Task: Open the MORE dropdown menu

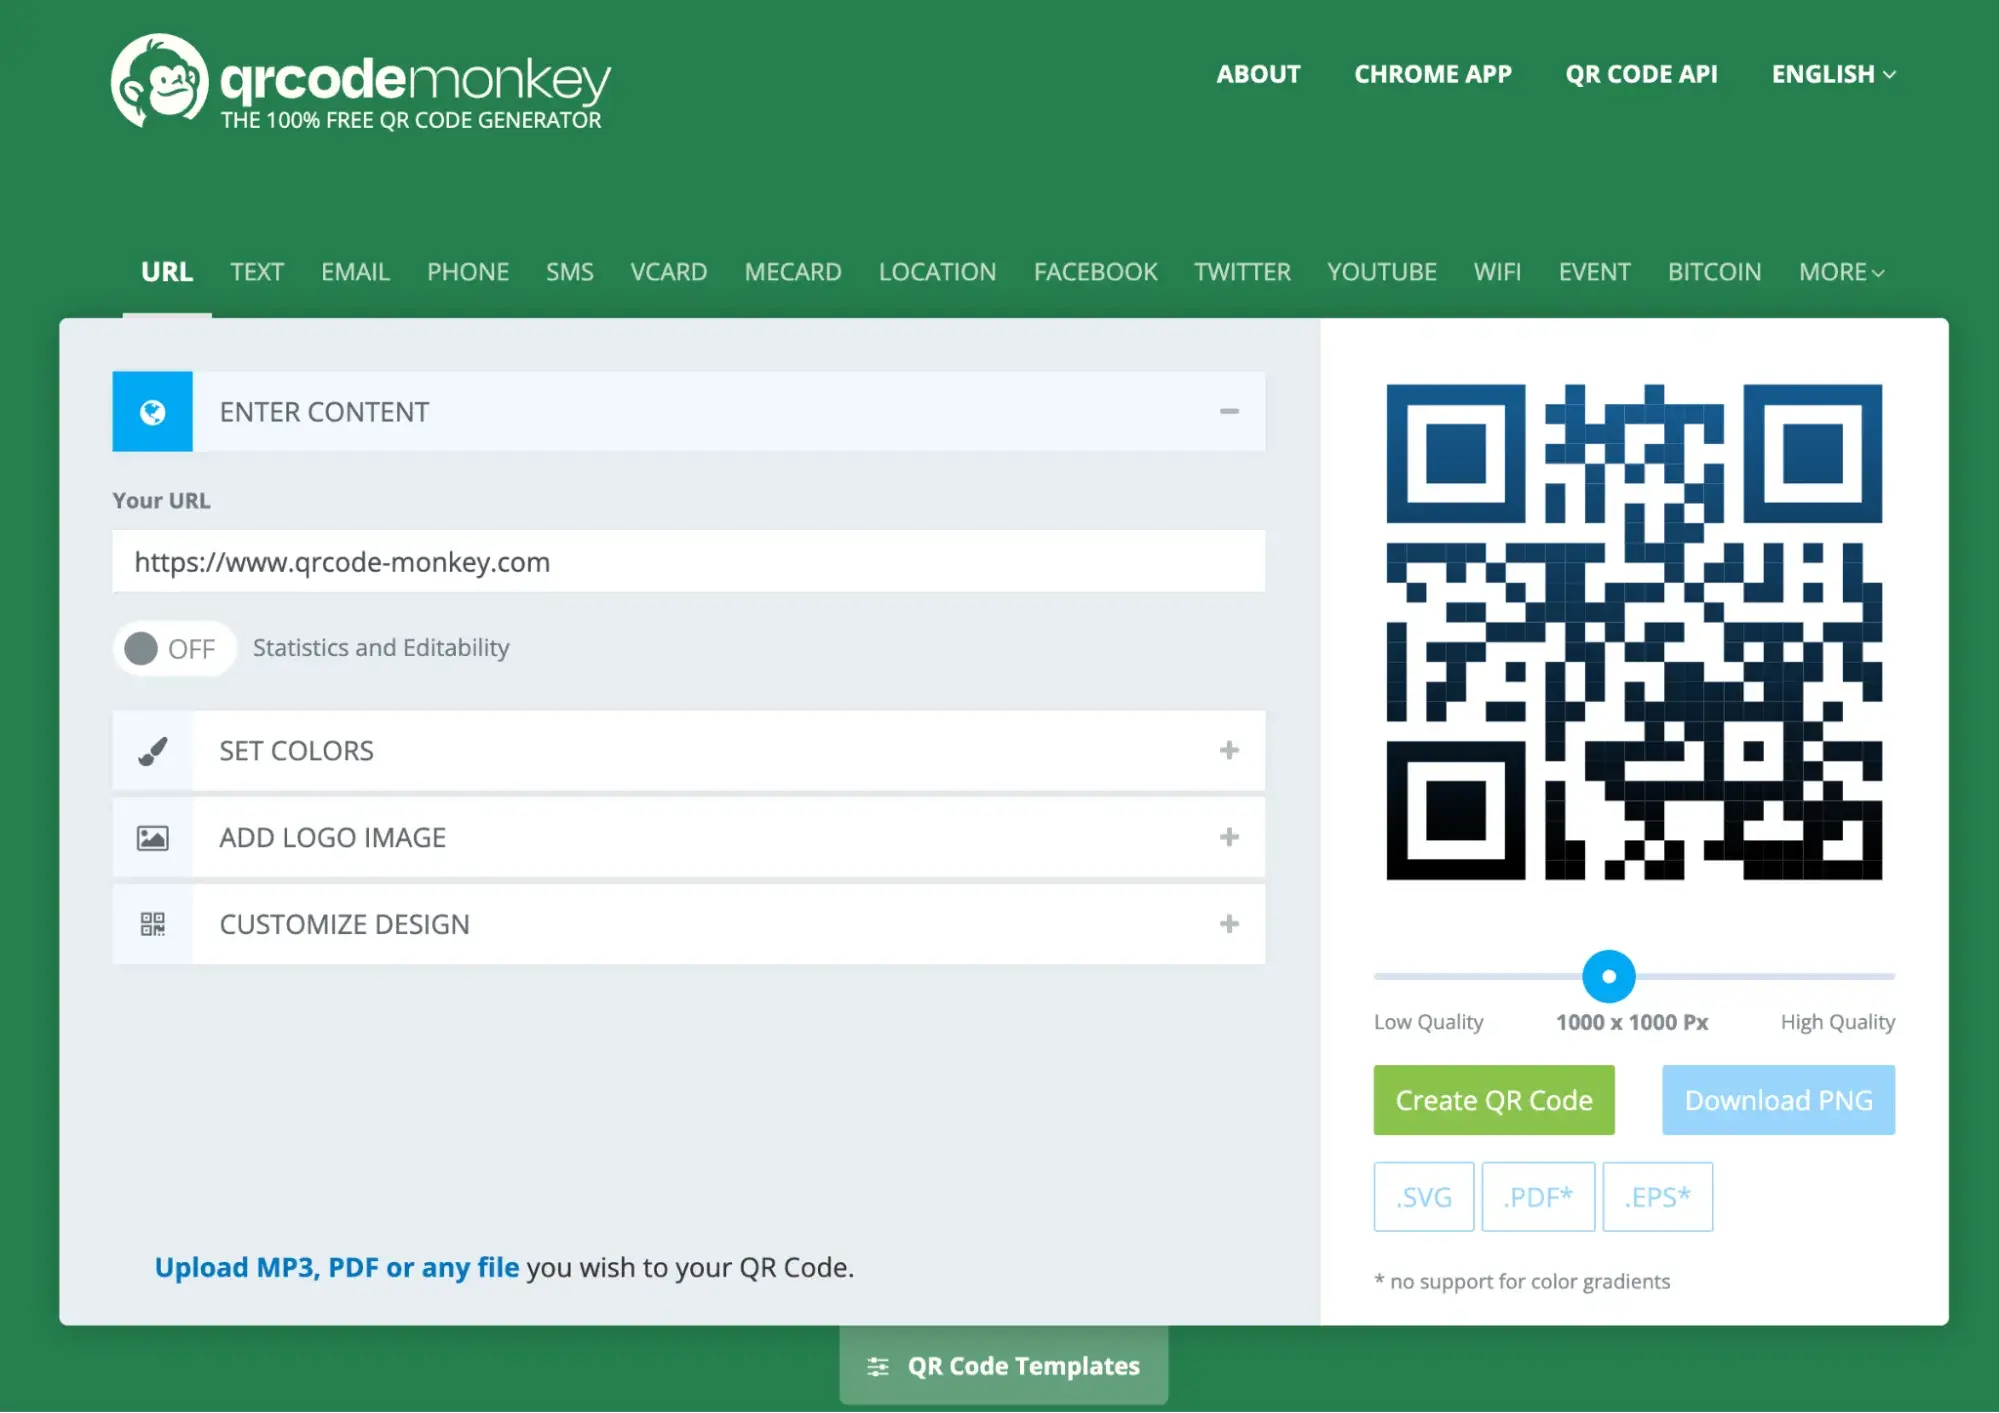Action: [x=1841, y=271]
